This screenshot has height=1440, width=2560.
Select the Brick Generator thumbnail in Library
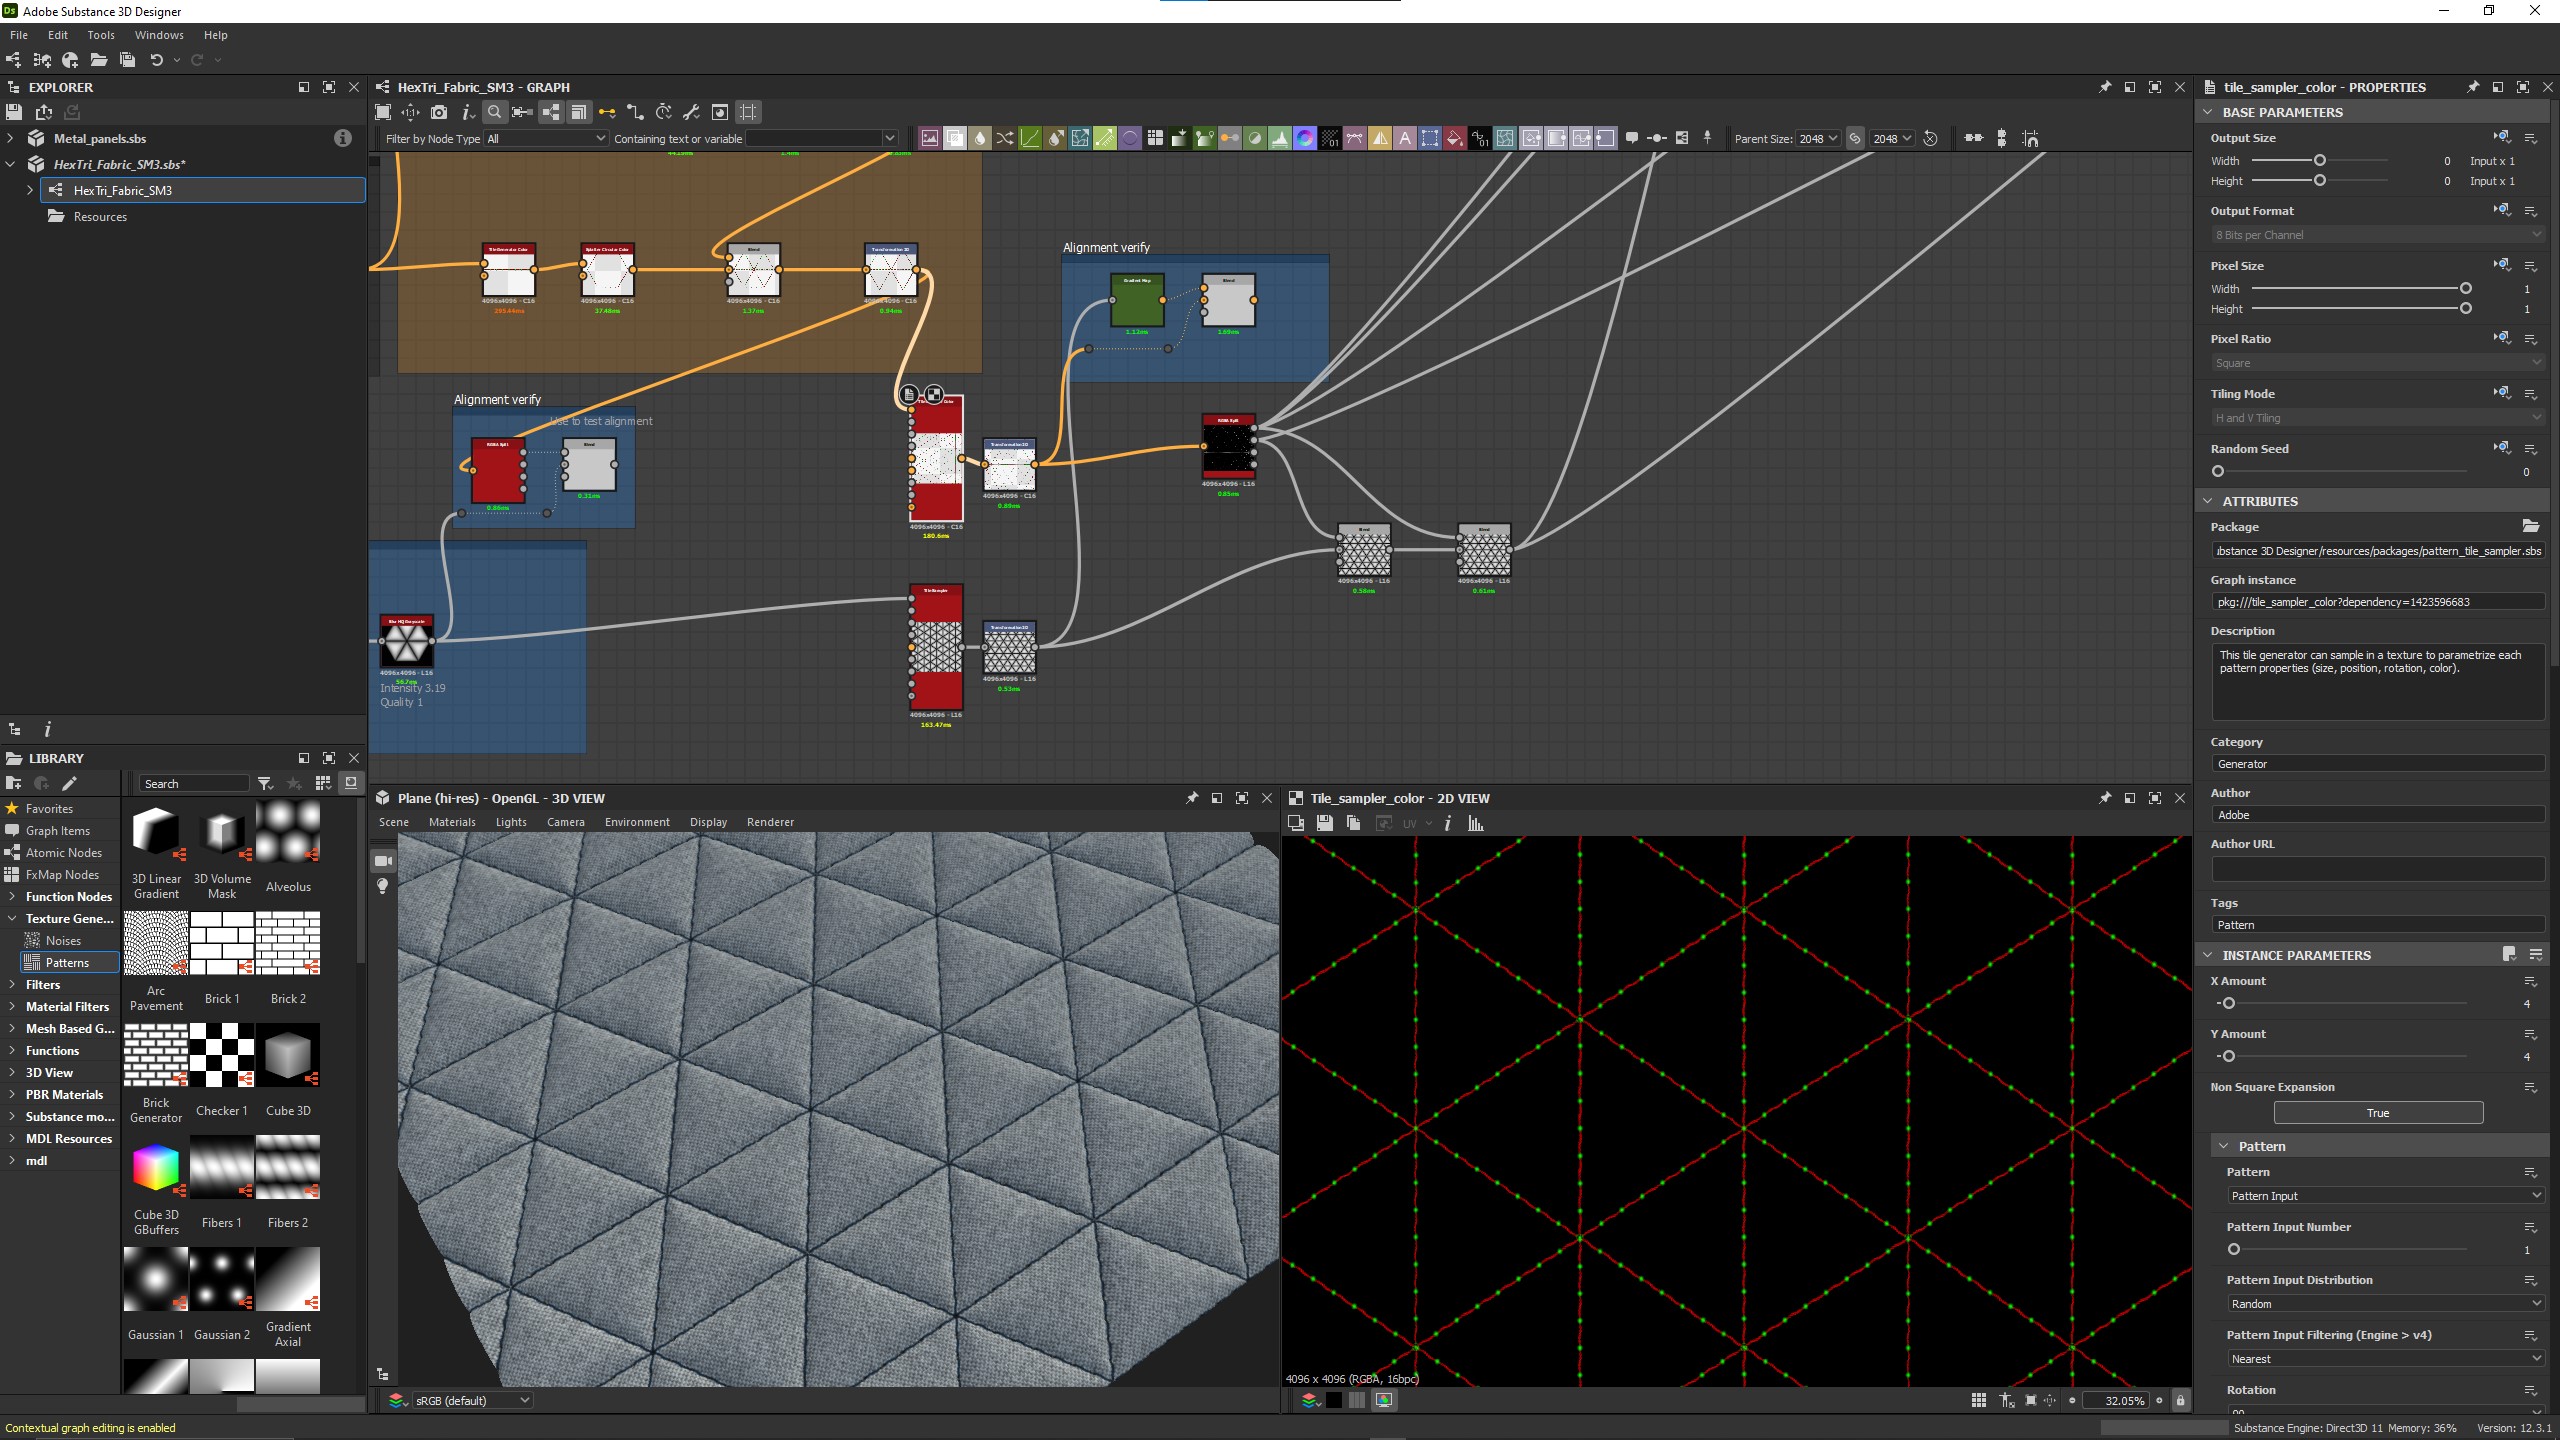click(156, 1056)
